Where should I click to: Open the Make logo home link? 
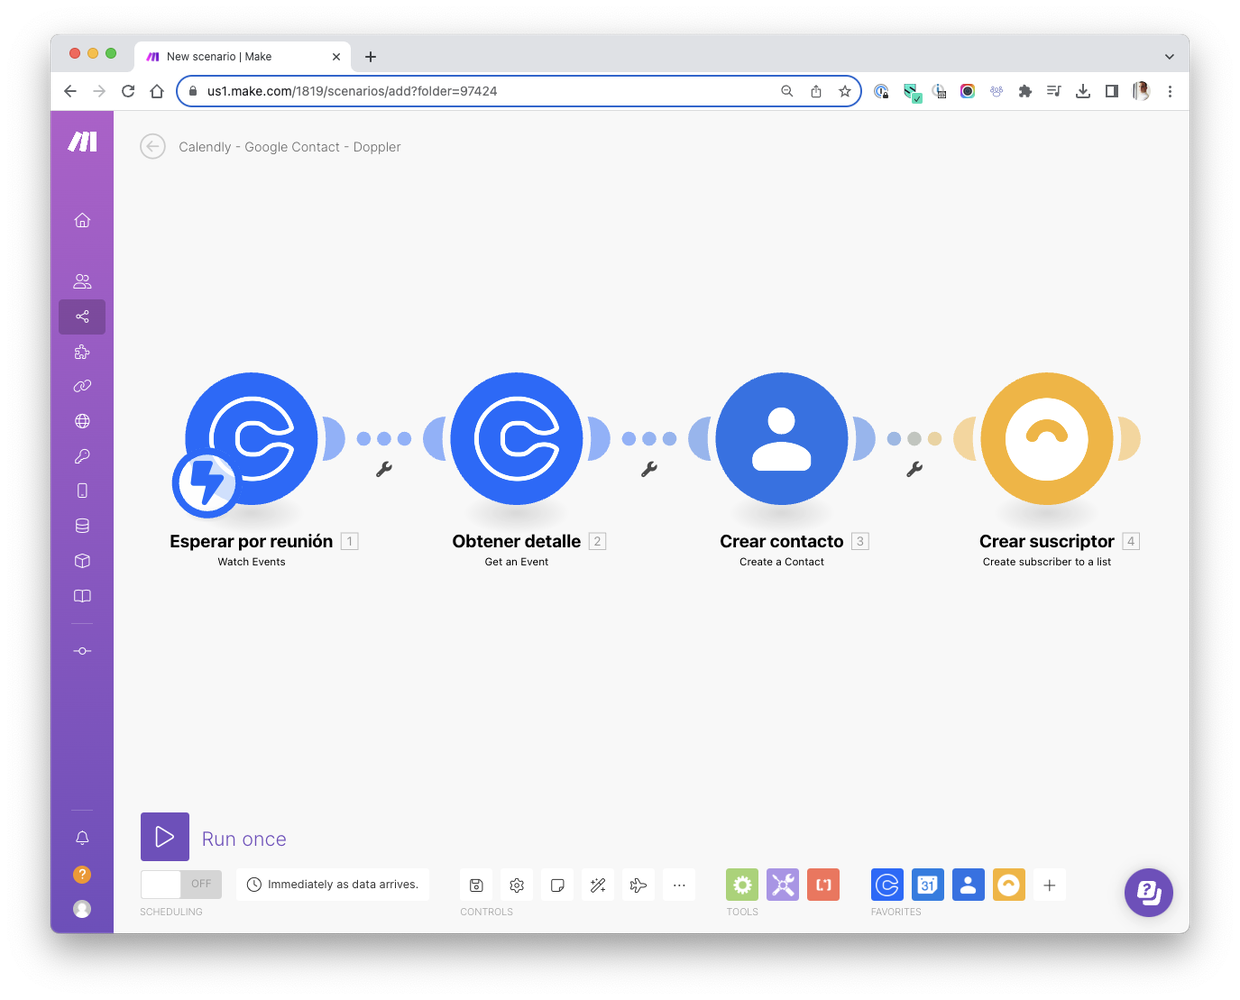coord(82,142)
